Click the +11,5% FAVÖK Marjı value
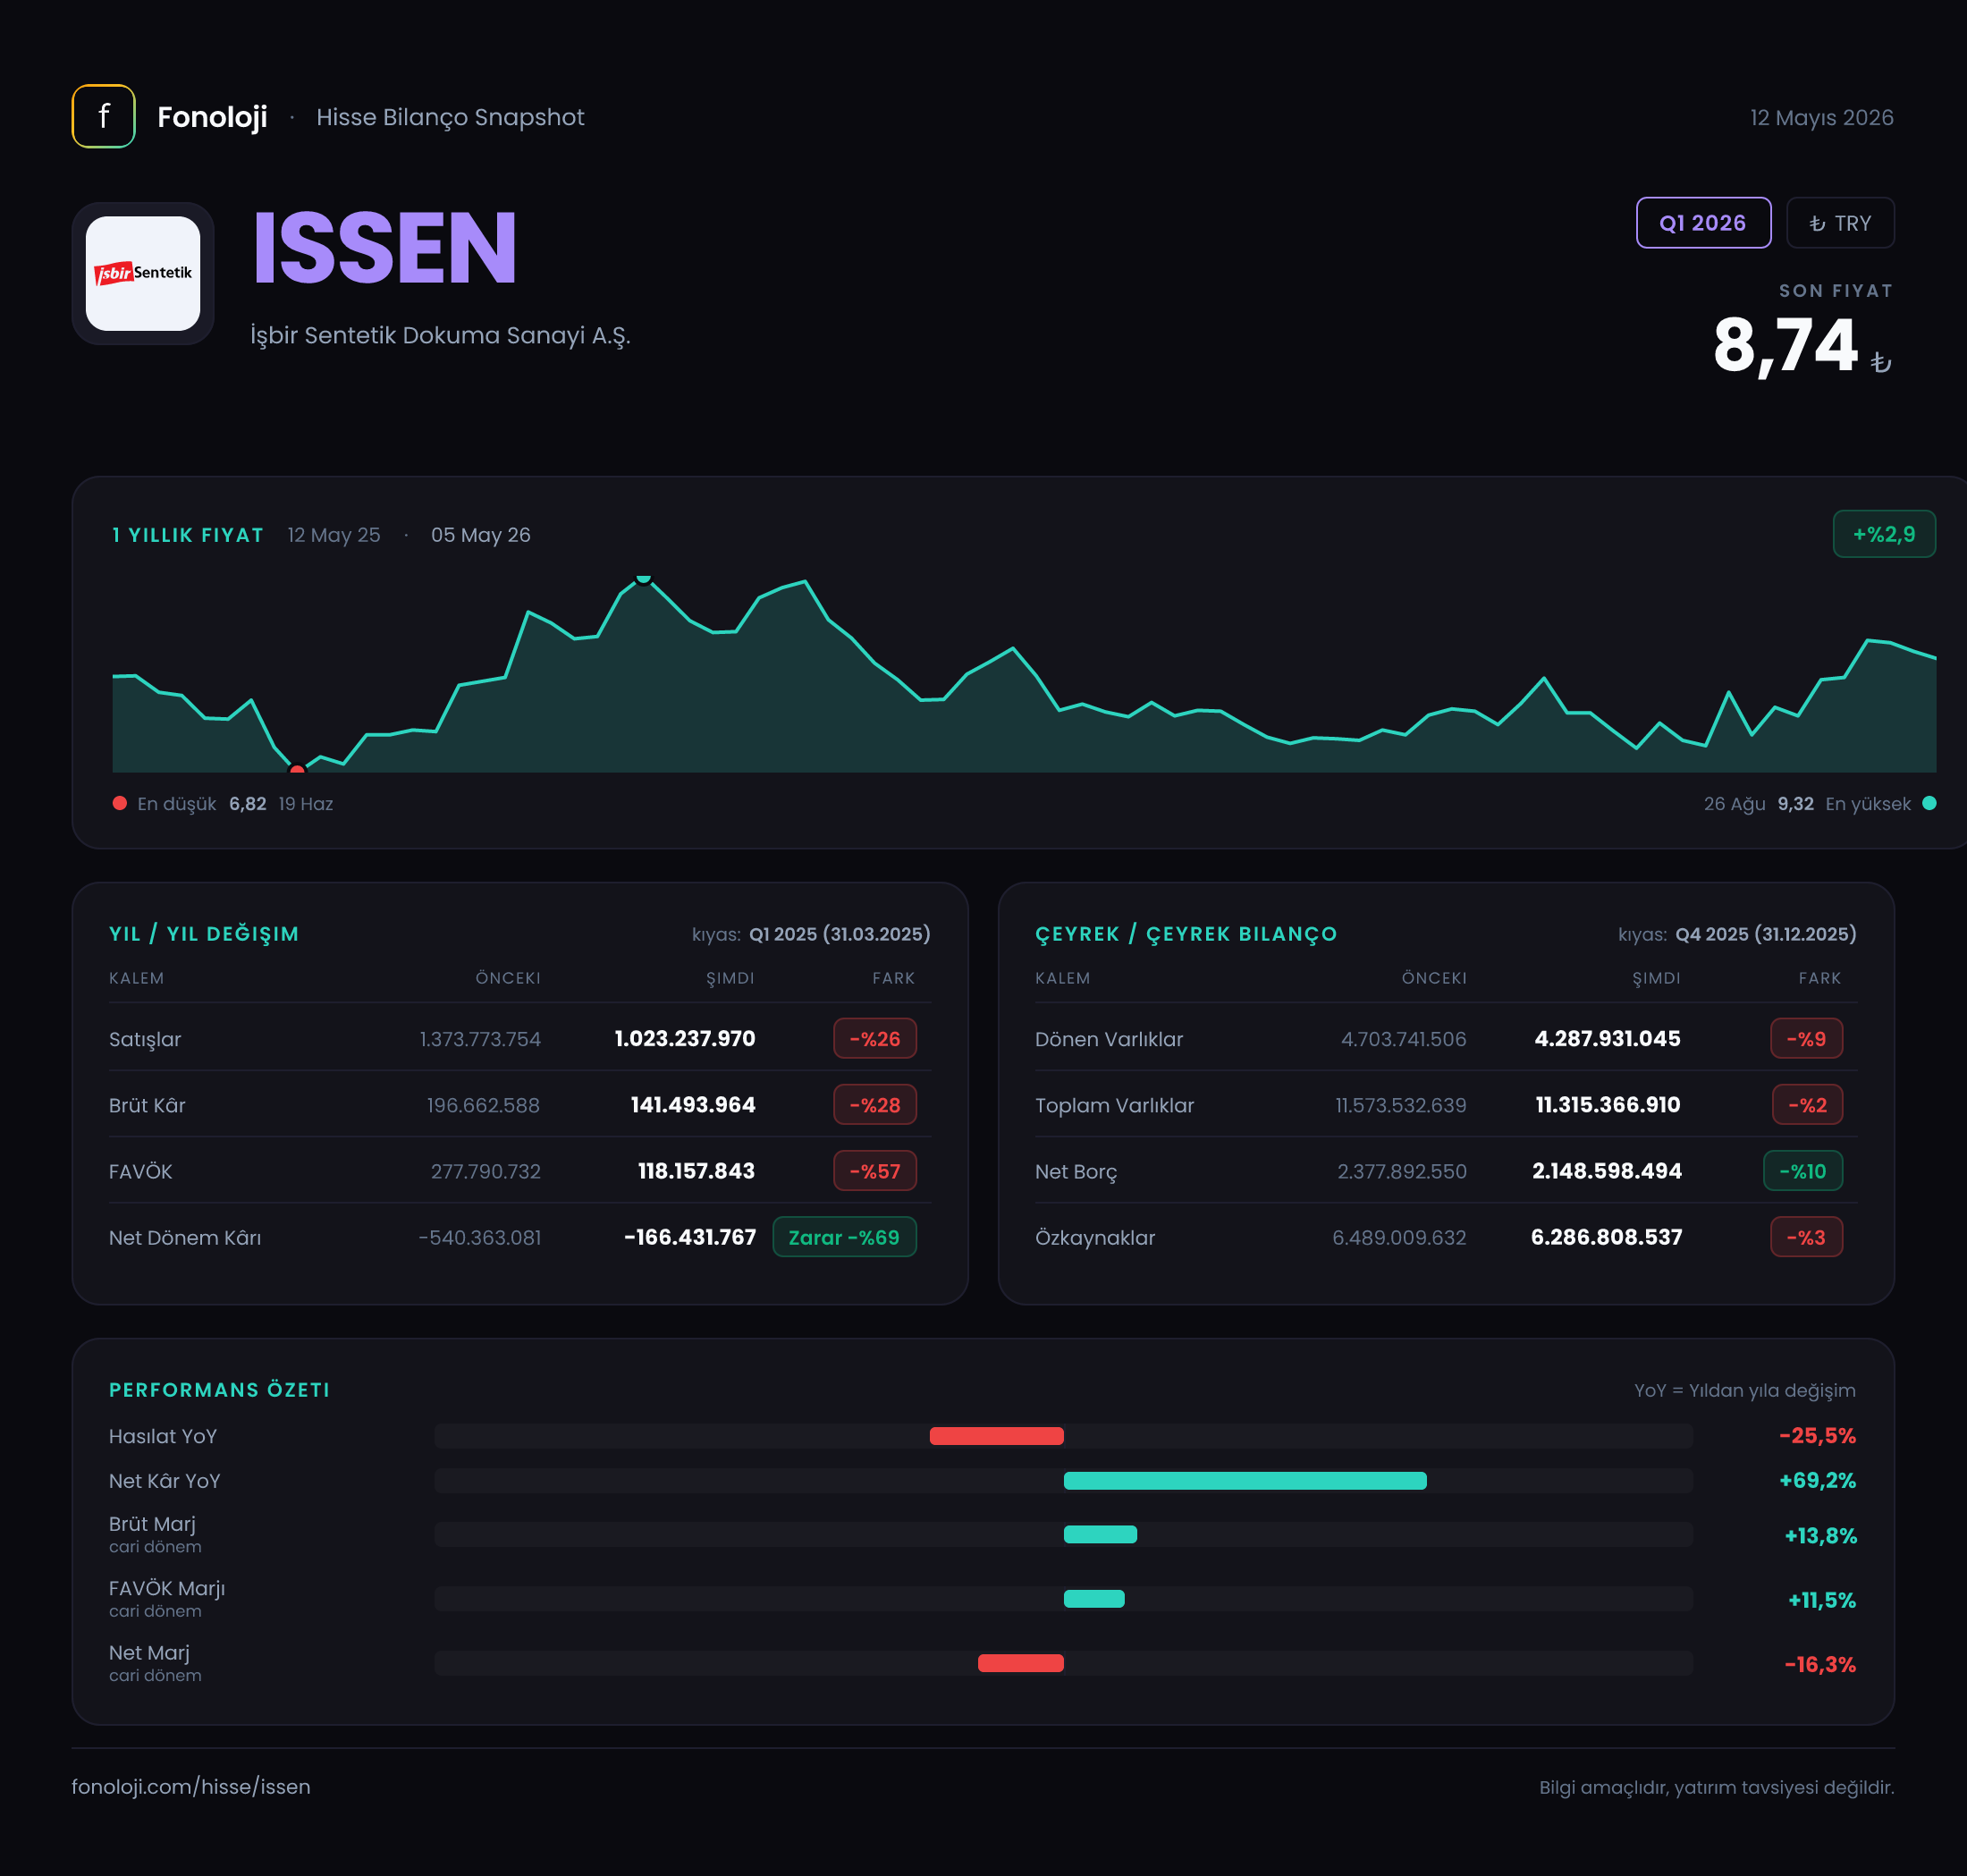 1821,1599
